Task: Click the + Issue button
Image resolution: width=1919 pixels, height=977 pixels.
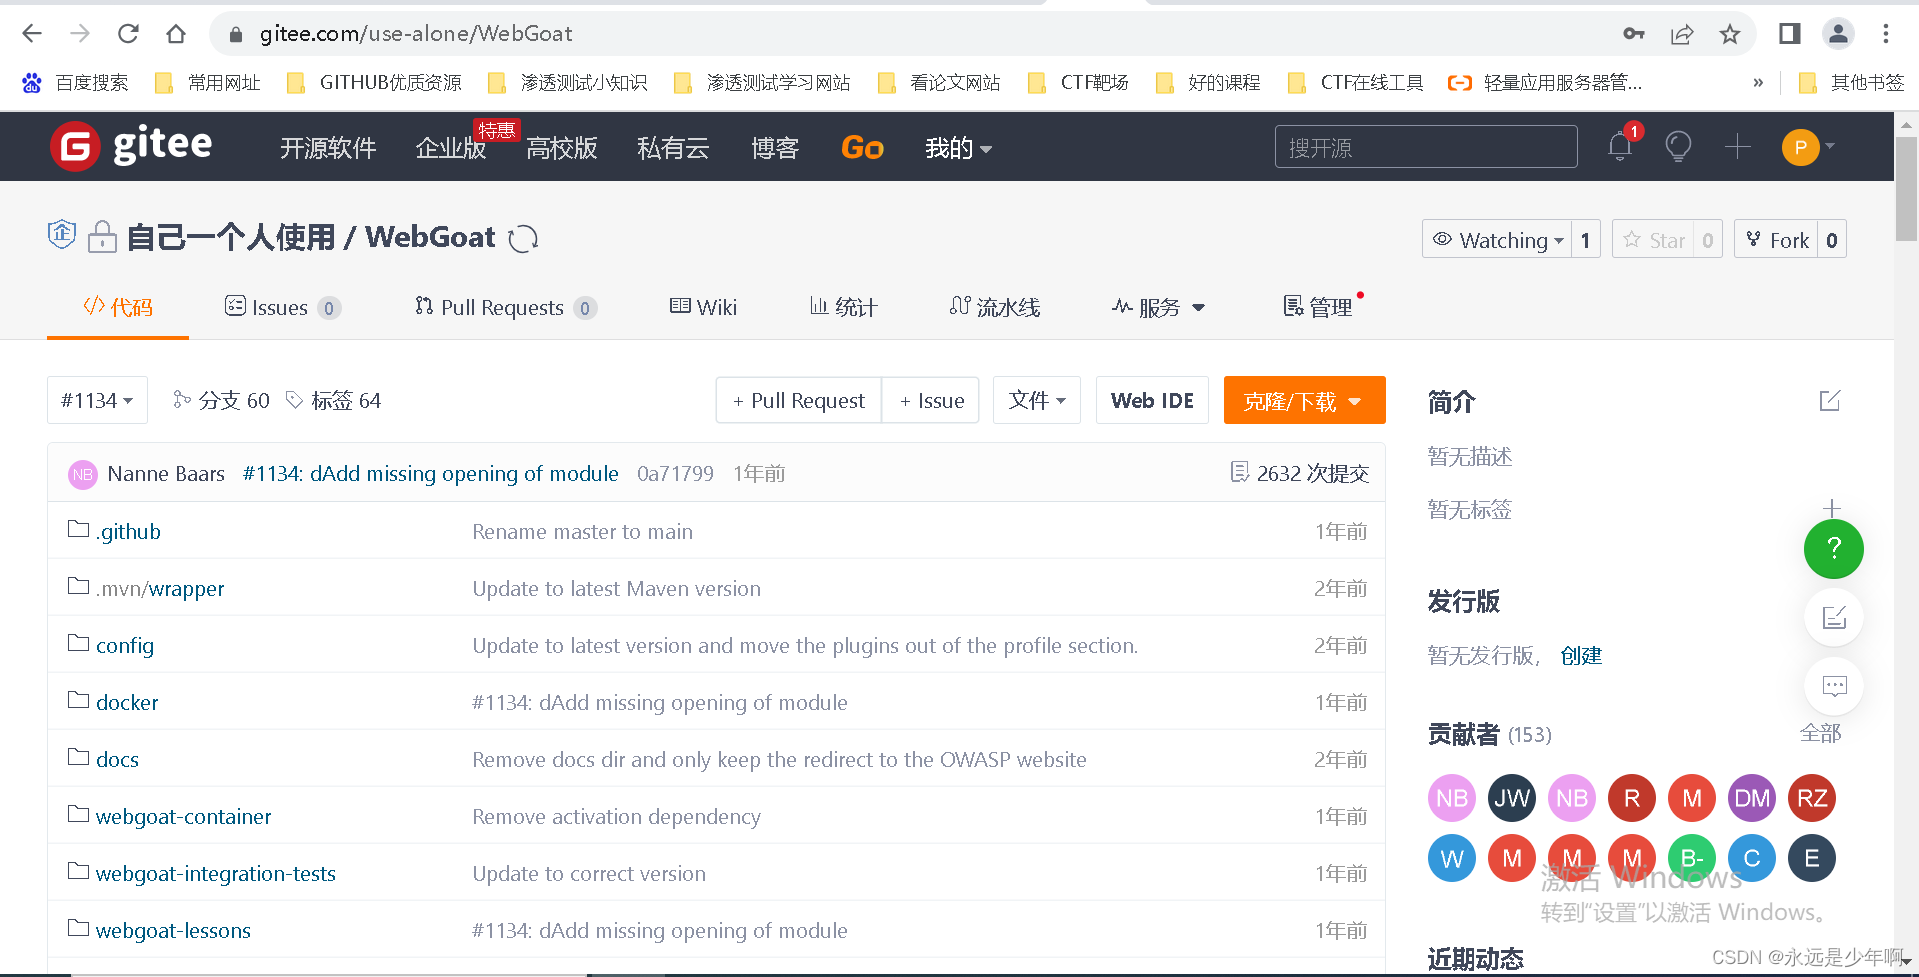Action: [x=931, y=400]
